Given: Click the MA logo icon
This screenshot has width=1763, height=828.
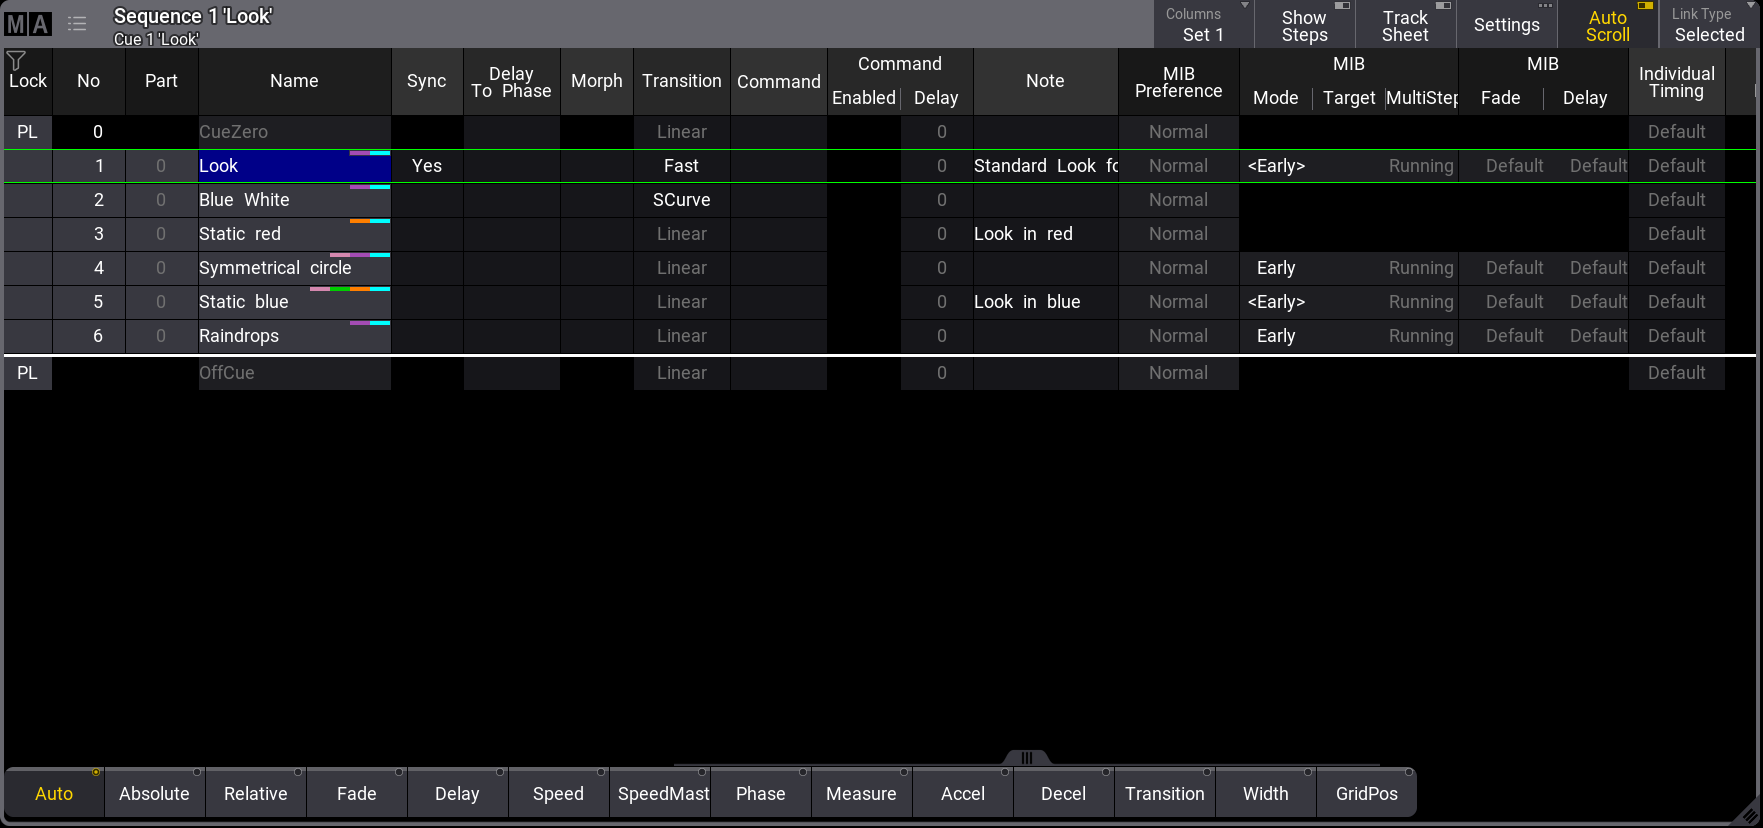Looking at the screenshot, I should pos(28,24).
